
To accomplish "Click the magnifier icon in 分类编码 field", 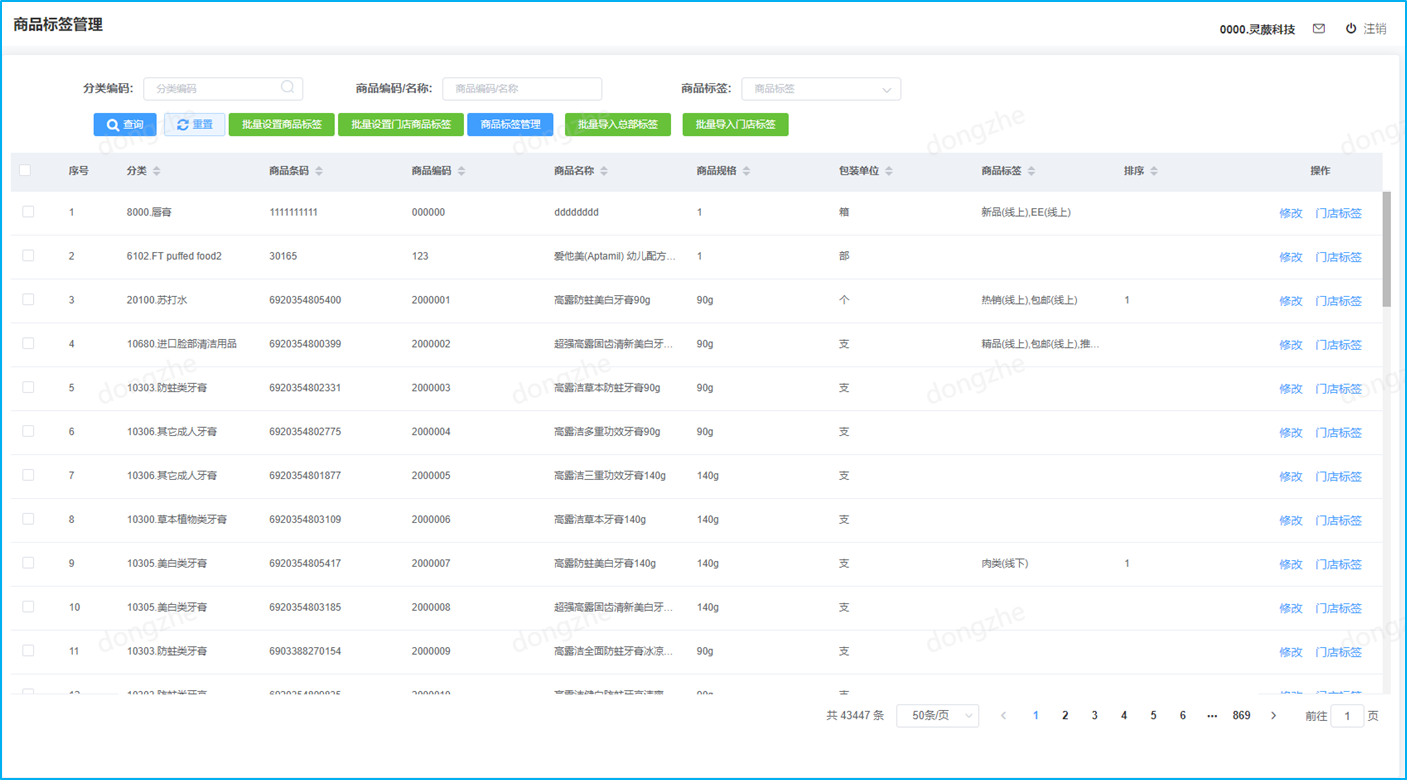I will (x=288, y=88).
